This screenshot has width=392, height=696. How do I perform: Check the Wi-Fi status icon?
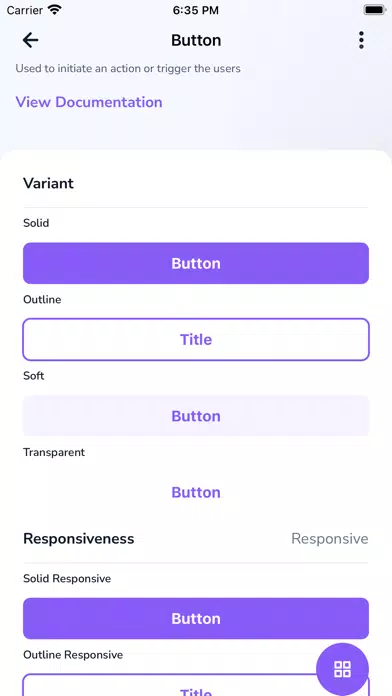(x=55, y=10)
